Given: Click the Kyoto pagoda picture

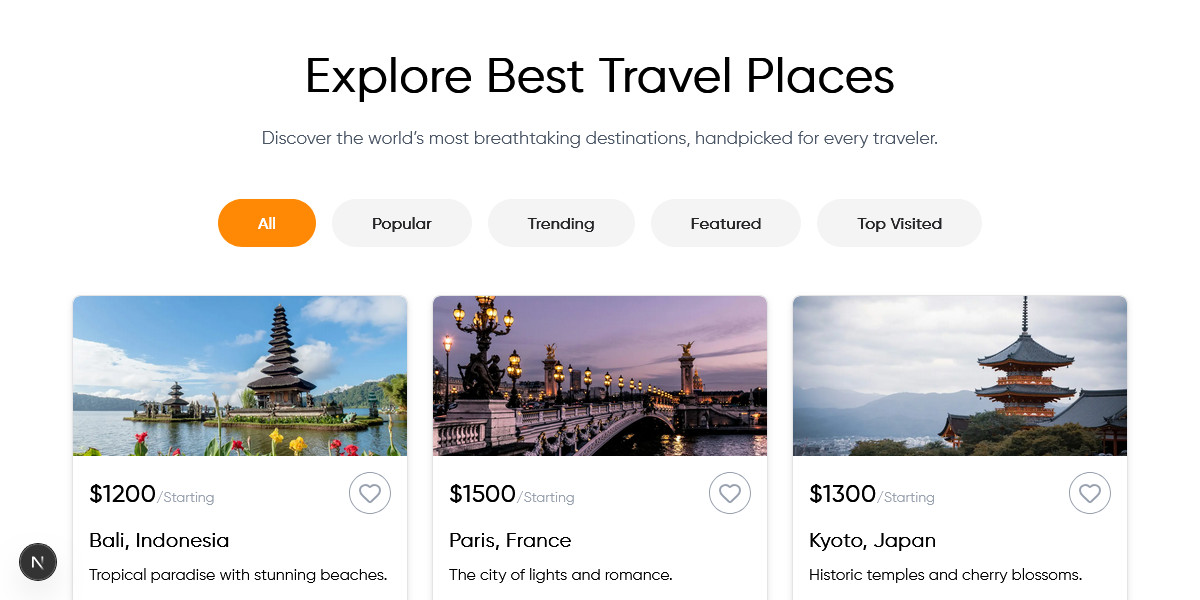Looking at the screenshot, I should (x=960, y=376).
